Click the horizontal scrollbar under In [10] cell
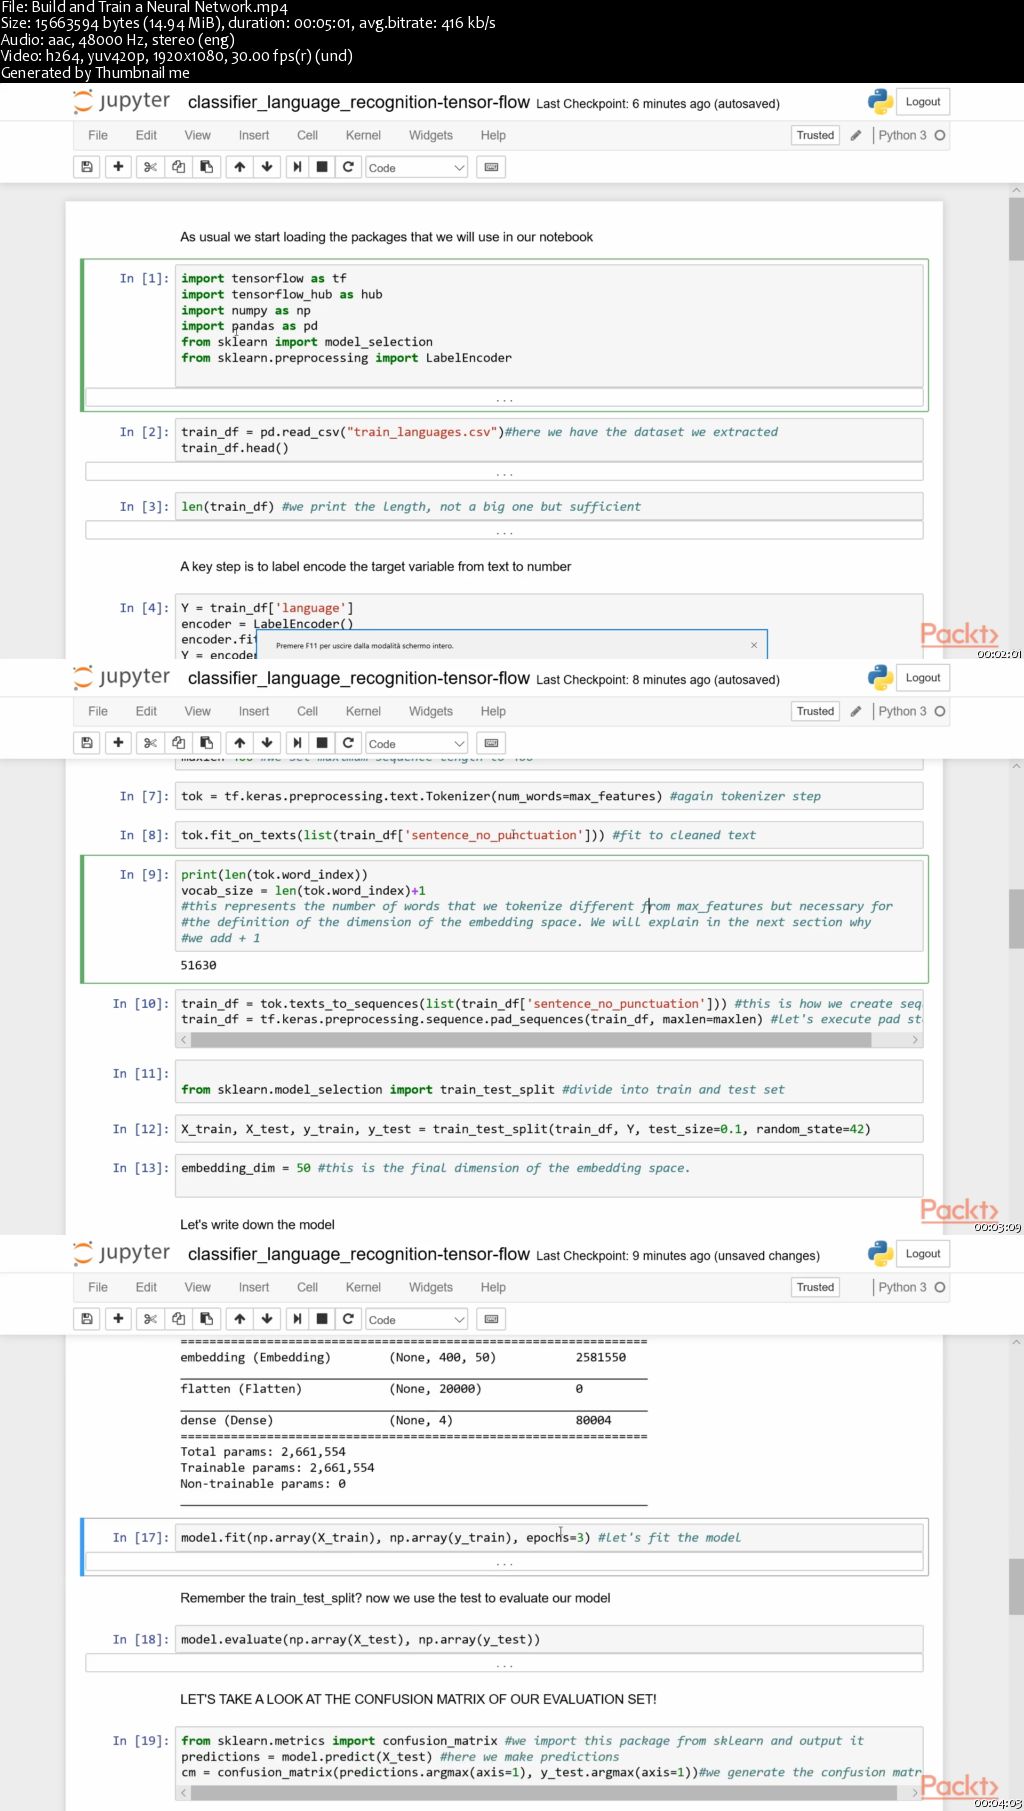Image resolution: width=1024 pixels, height=1811 pixels. [531, 1040]
